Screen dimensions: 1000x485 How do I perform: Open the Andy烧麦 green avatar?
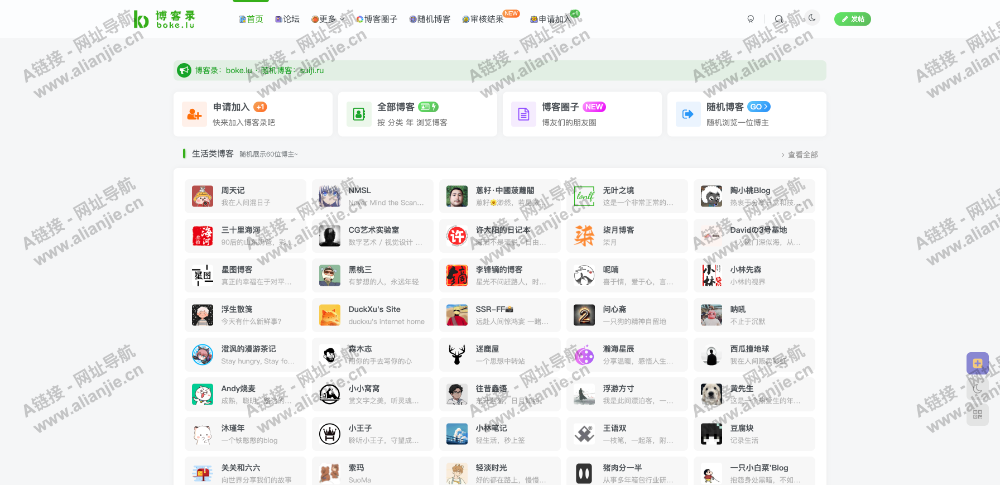(x=202, y=394)
